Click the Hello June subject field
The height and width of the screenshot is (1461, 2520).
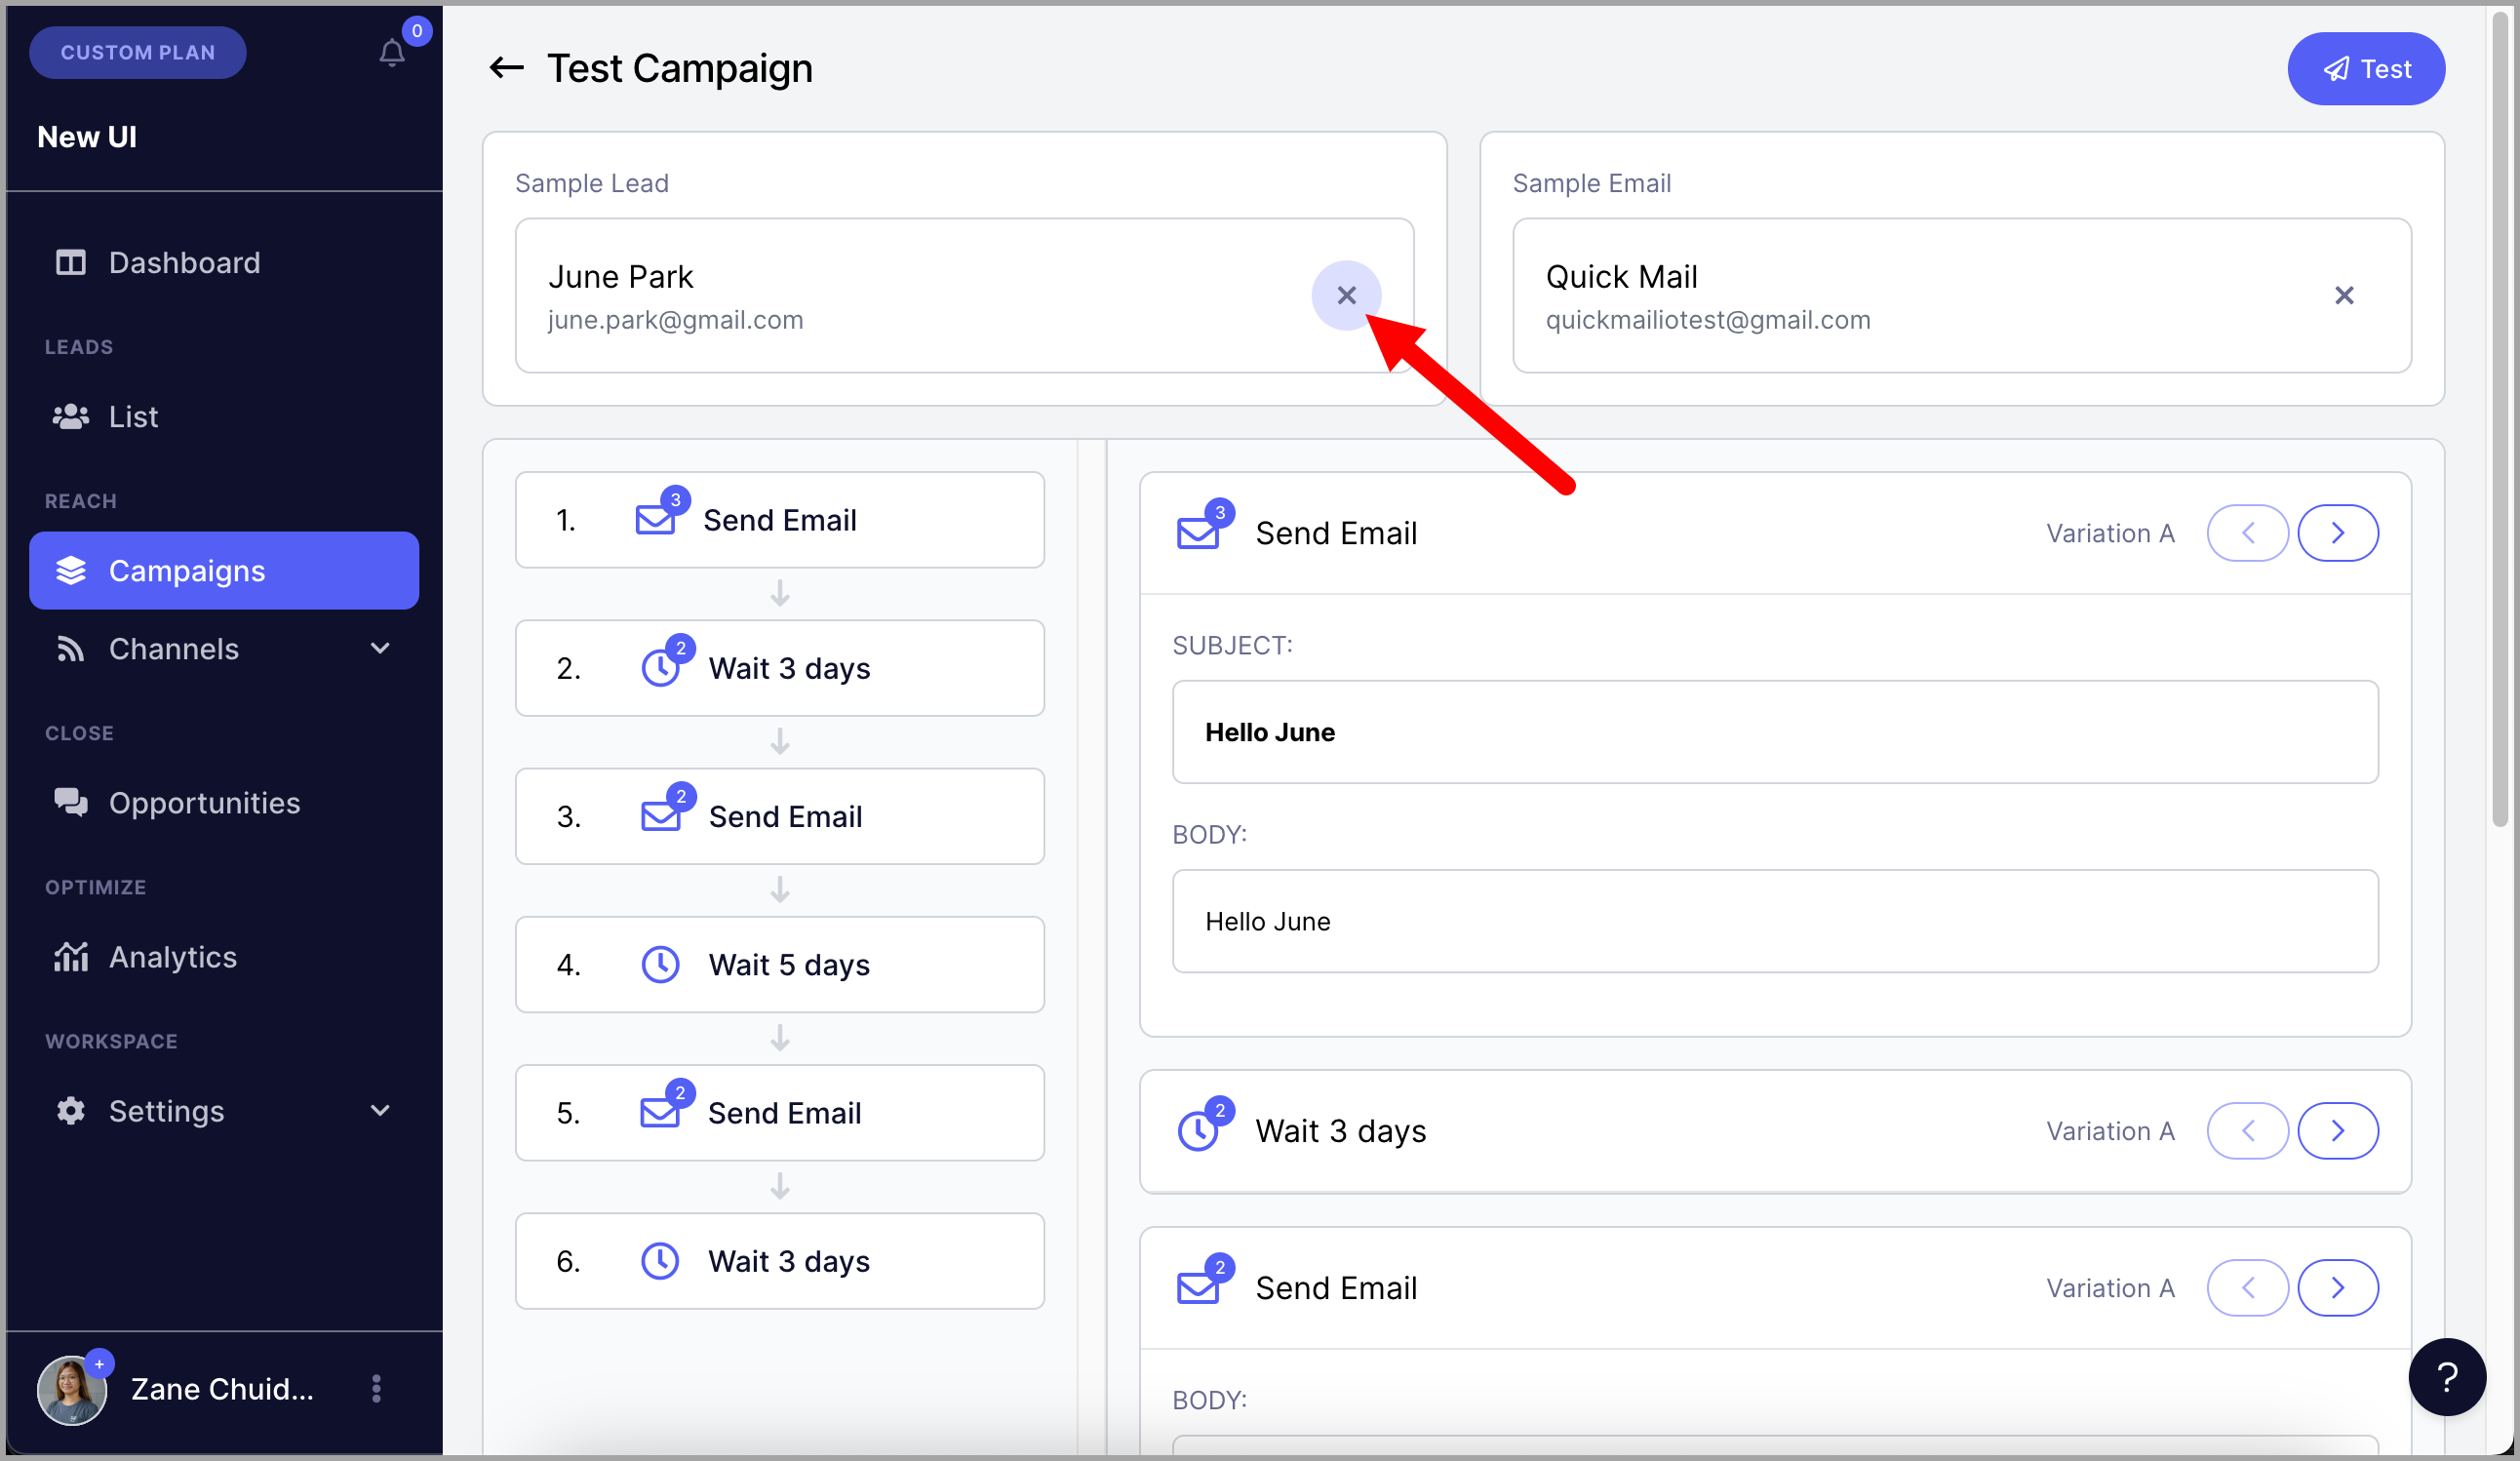1774,732
